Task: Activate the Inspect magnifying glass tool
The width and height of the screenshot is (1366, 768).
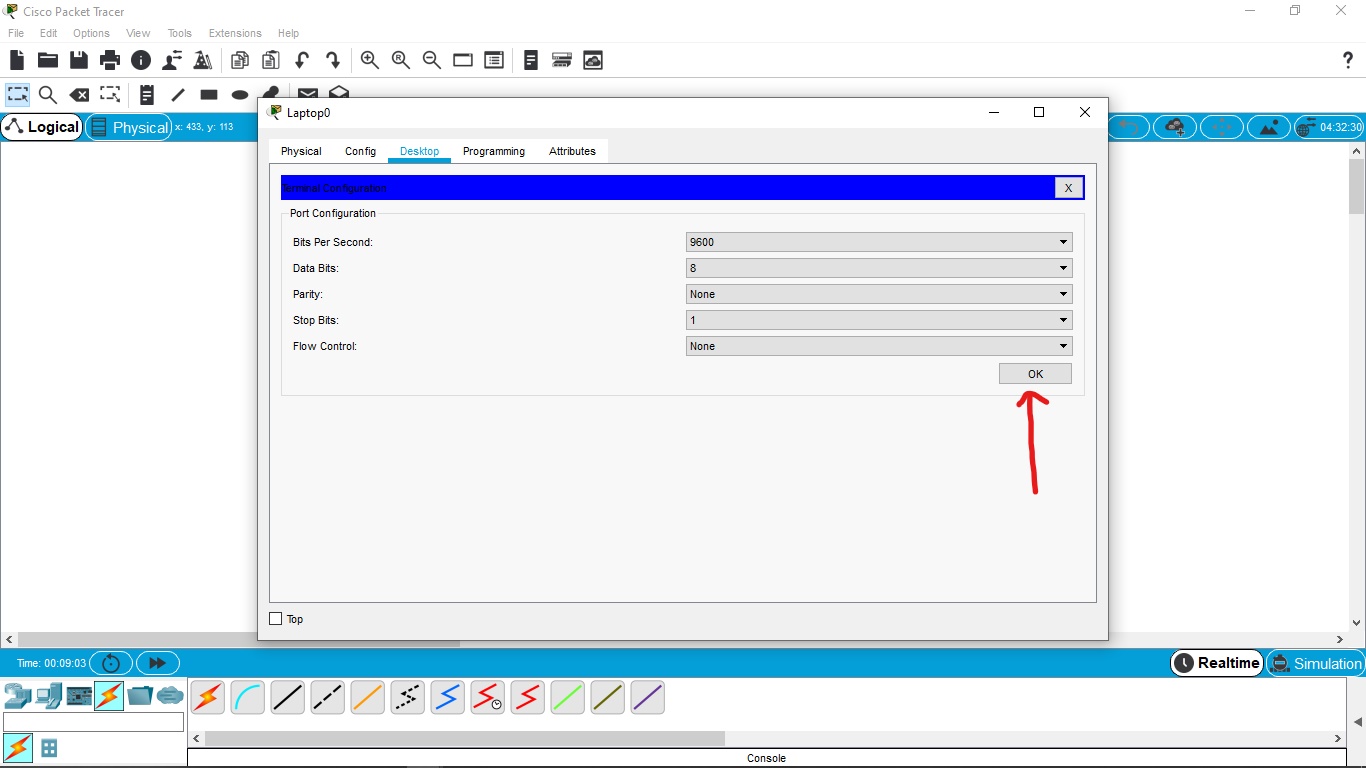Action: [48, 94]
